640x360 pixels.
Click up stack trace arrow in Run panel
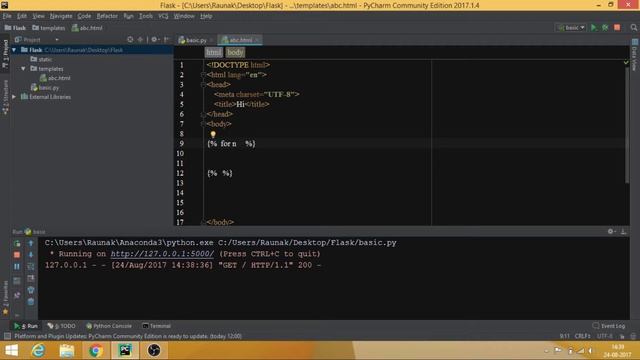tap(31, 243)
